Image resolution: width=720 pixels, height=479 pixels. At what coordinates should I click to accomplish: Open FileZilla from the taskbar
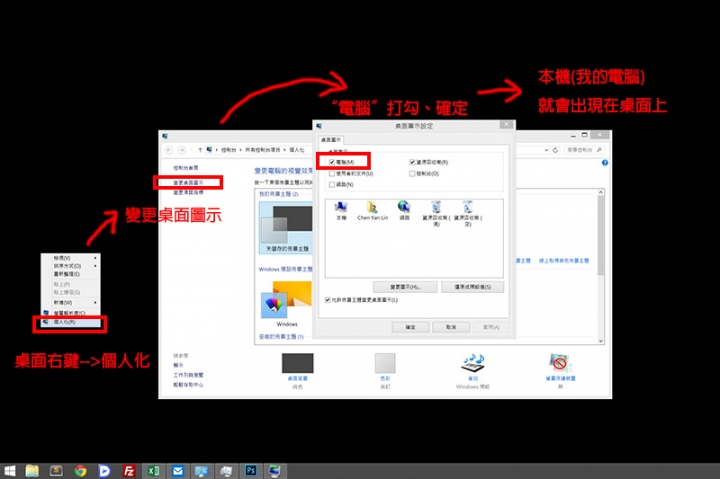(129, 471)
